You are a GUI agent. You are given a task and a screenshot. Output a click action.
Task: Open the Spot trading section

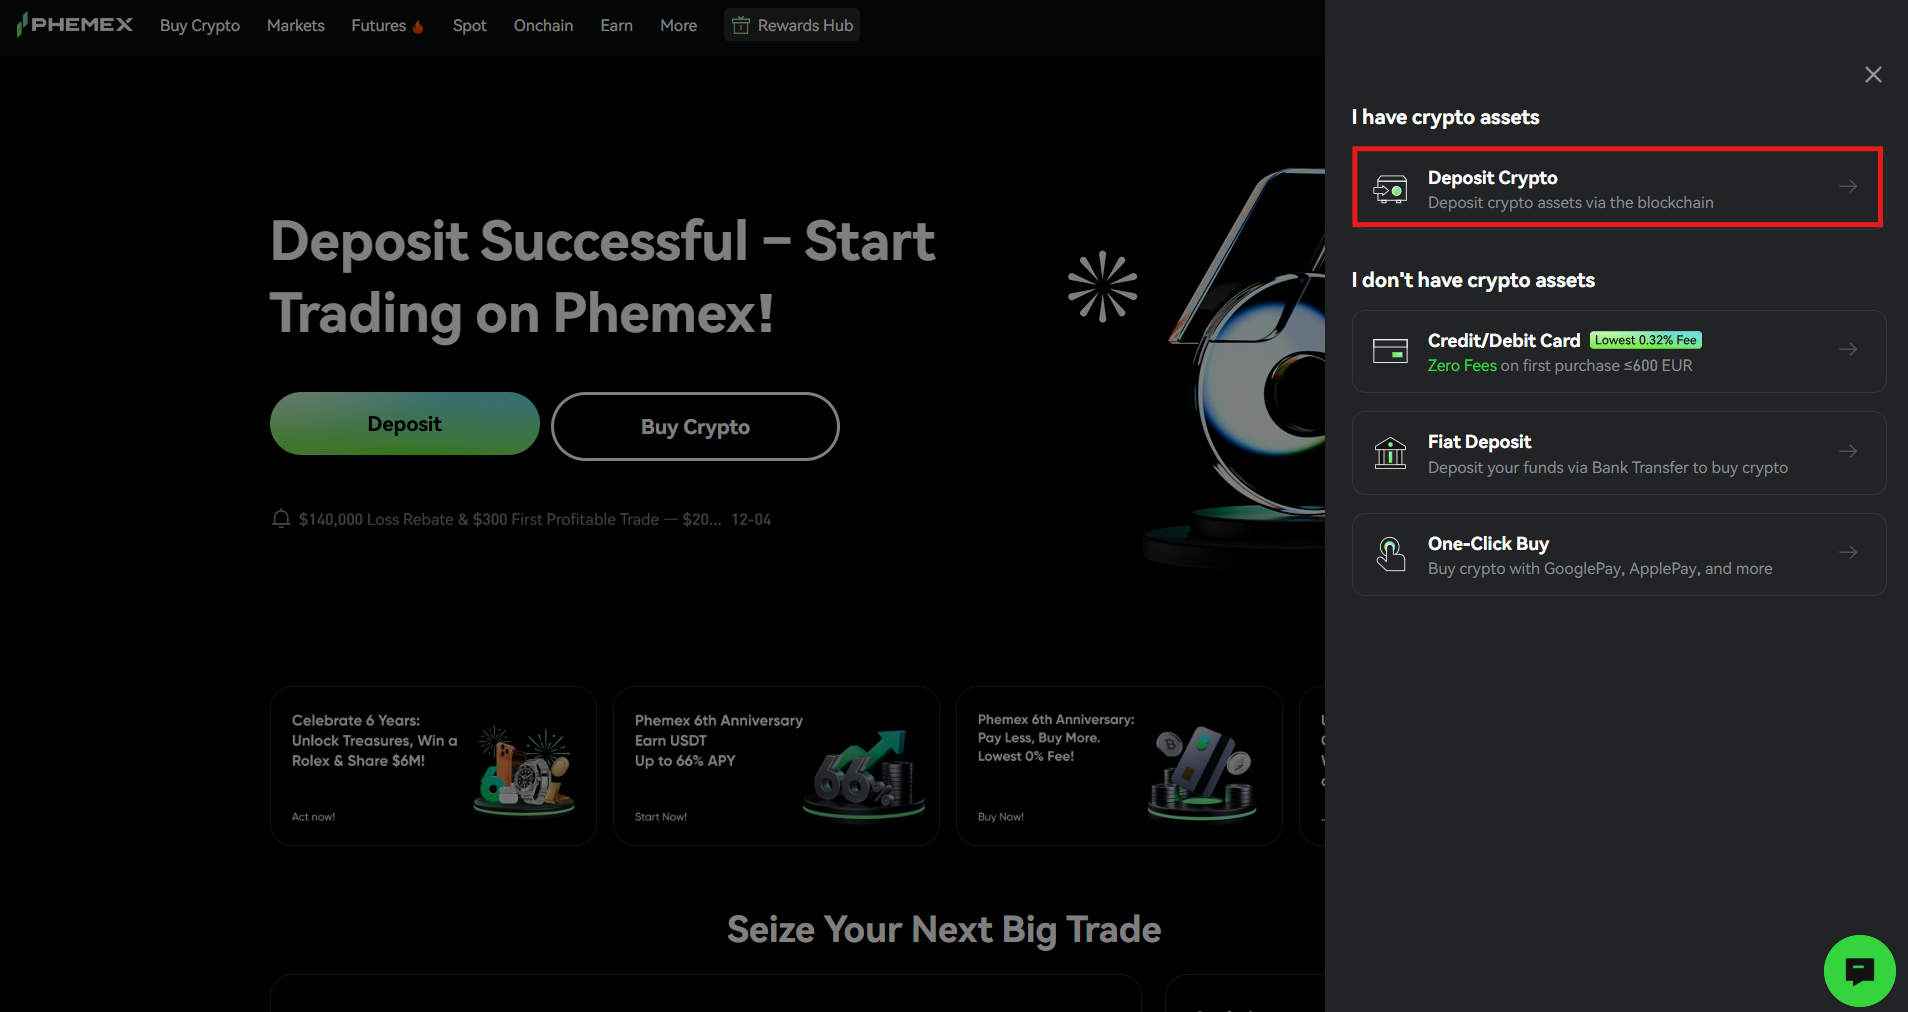click(x=469, y=25)
